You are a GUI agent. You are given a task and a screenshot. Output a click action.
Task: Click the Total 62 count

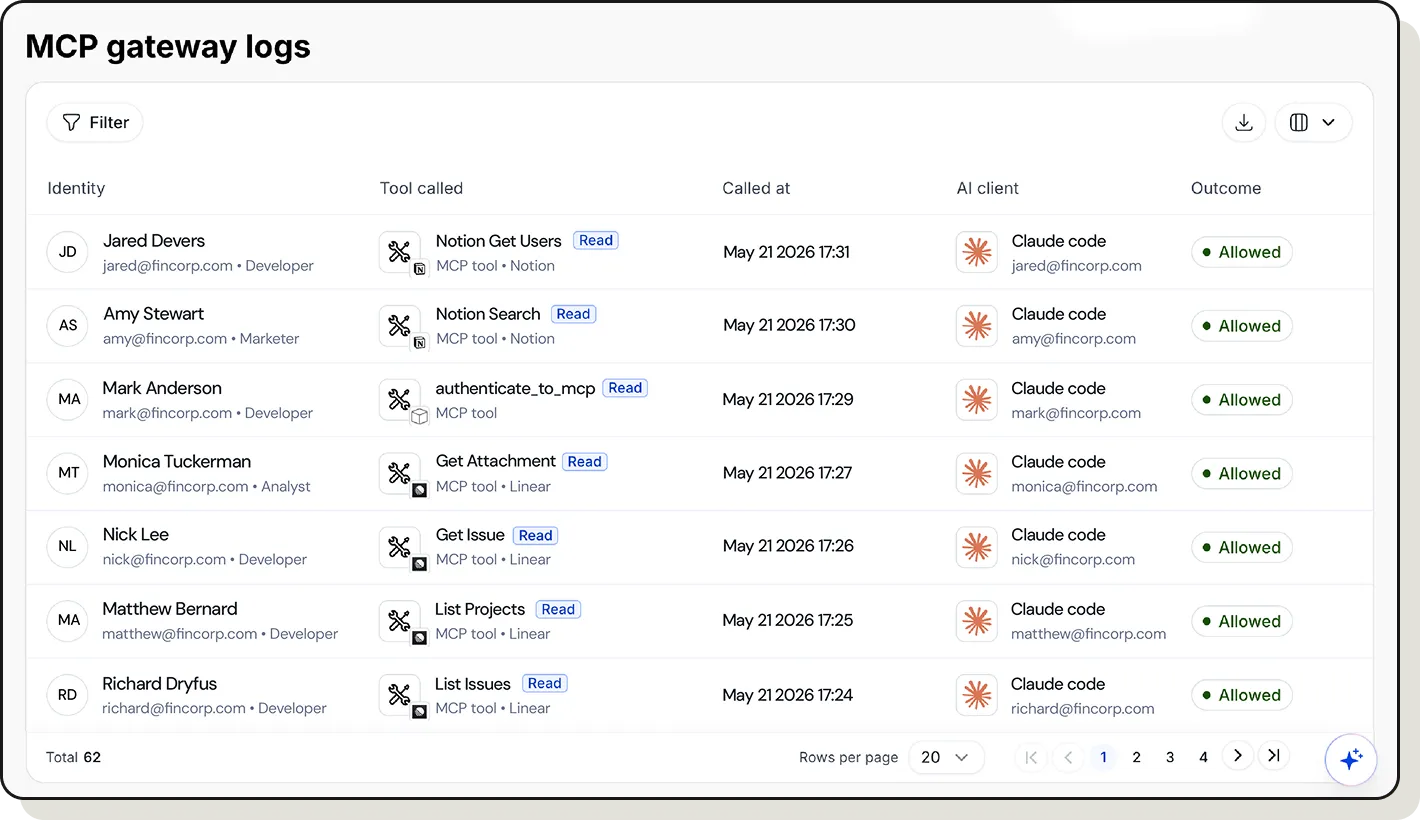coord(74,757)
